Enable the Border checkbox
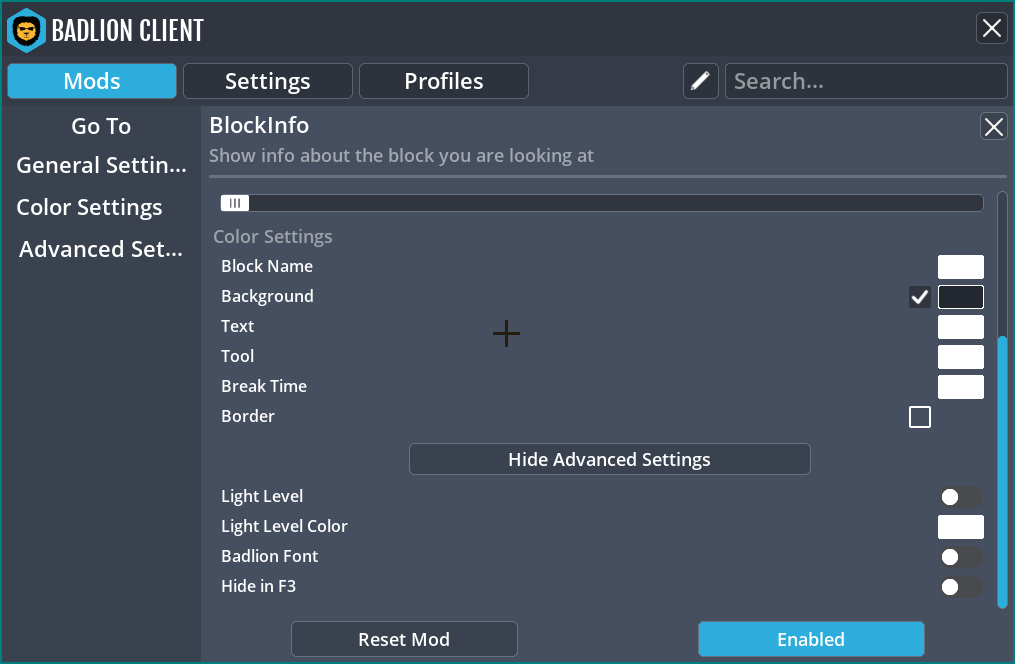1015x664 pixels. pos(920,417)
